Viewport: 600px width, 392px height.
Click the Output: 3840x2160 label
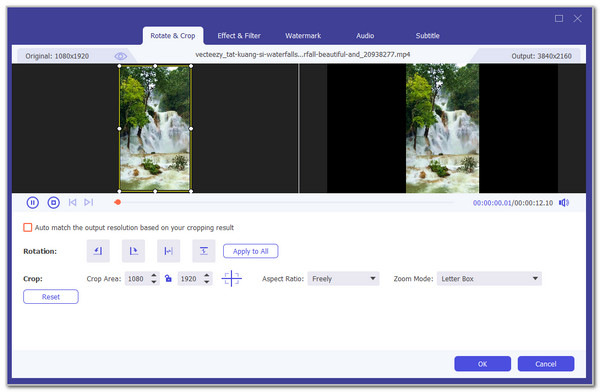541,56
